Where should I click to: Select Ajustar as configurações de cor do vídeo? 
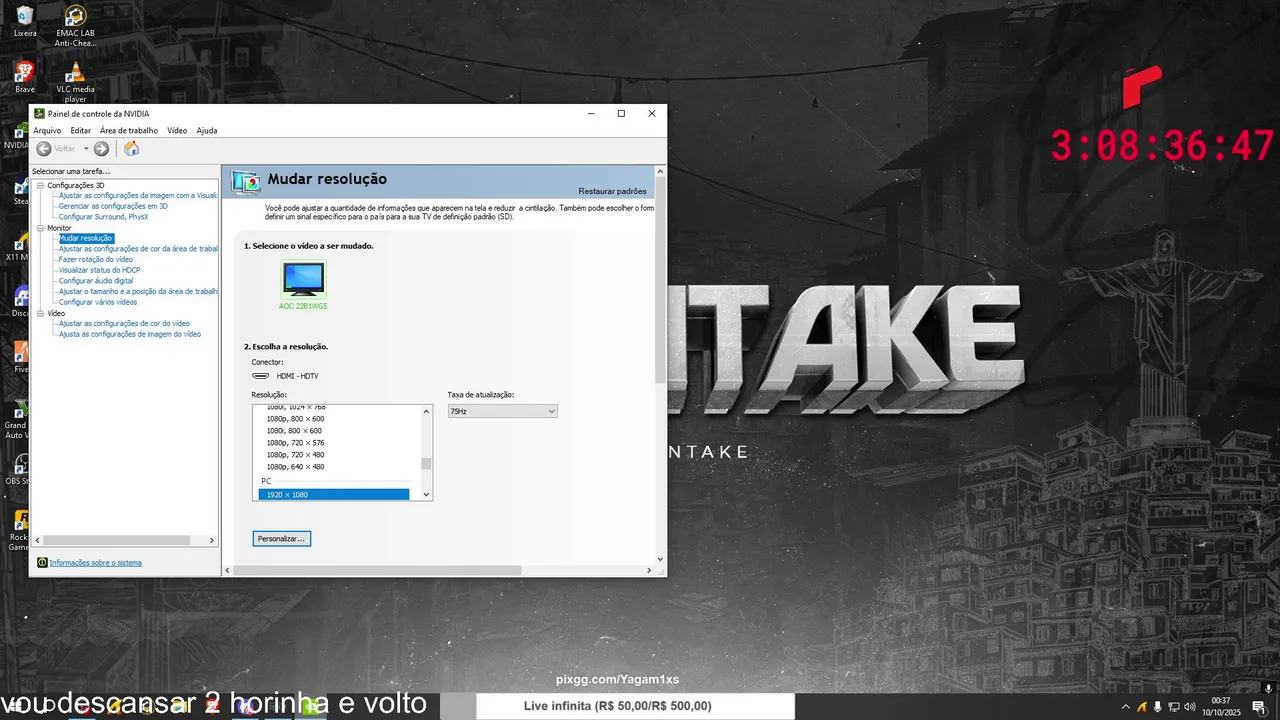pyautogui.click(x=124, y=324)
